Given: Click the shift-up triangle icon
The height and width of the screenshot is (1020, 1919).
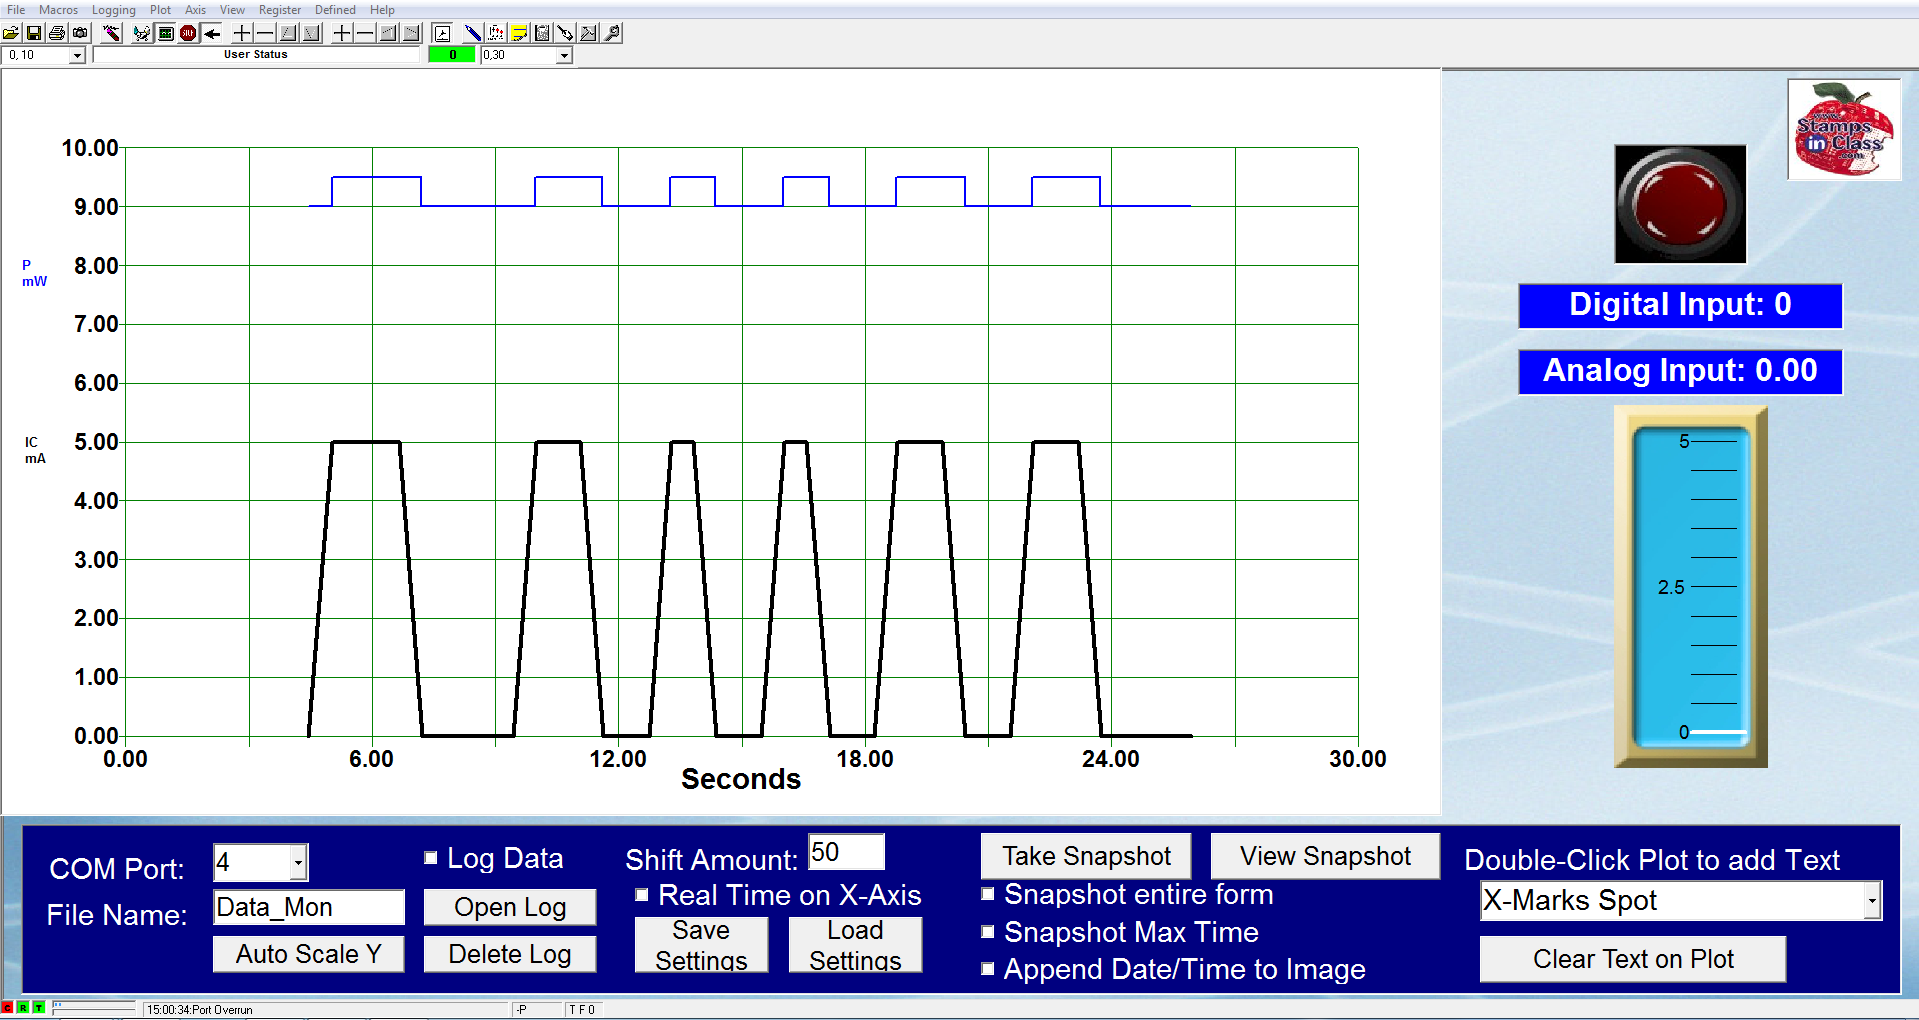Looking at the screenshot, I should (x=288, y=33).
